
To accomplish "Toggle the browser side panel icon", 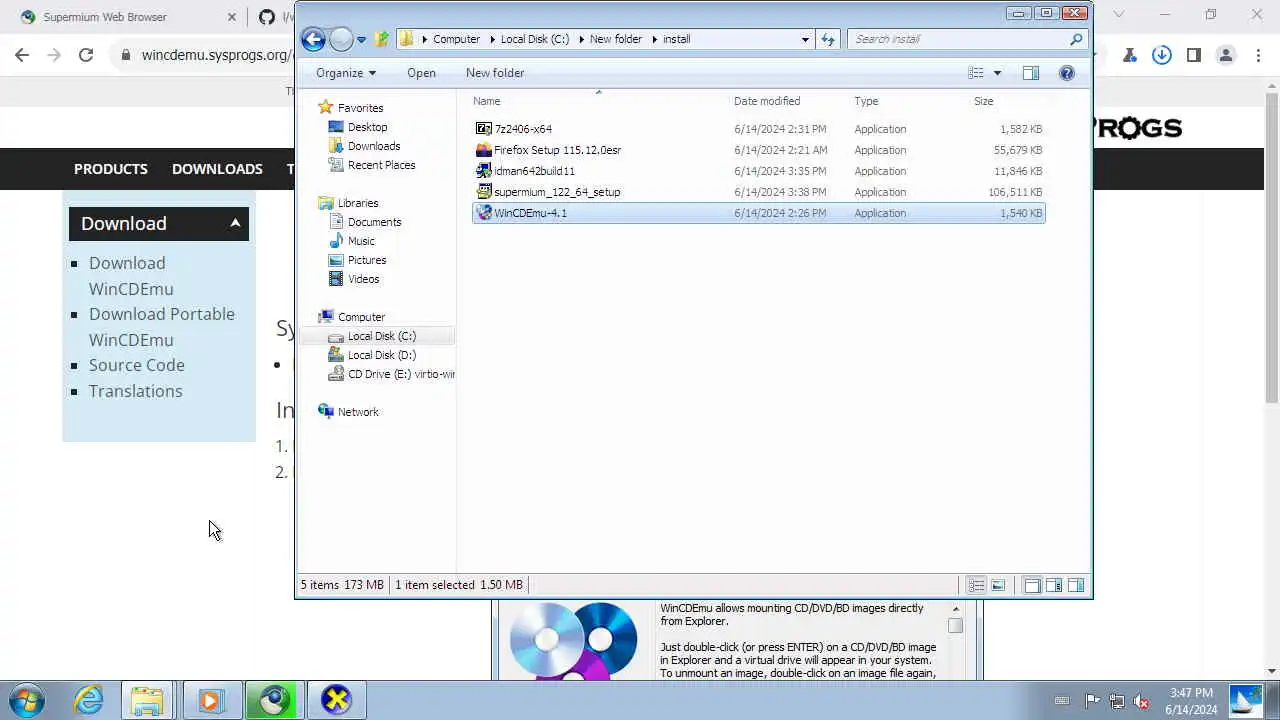I will pos(1194,55).
